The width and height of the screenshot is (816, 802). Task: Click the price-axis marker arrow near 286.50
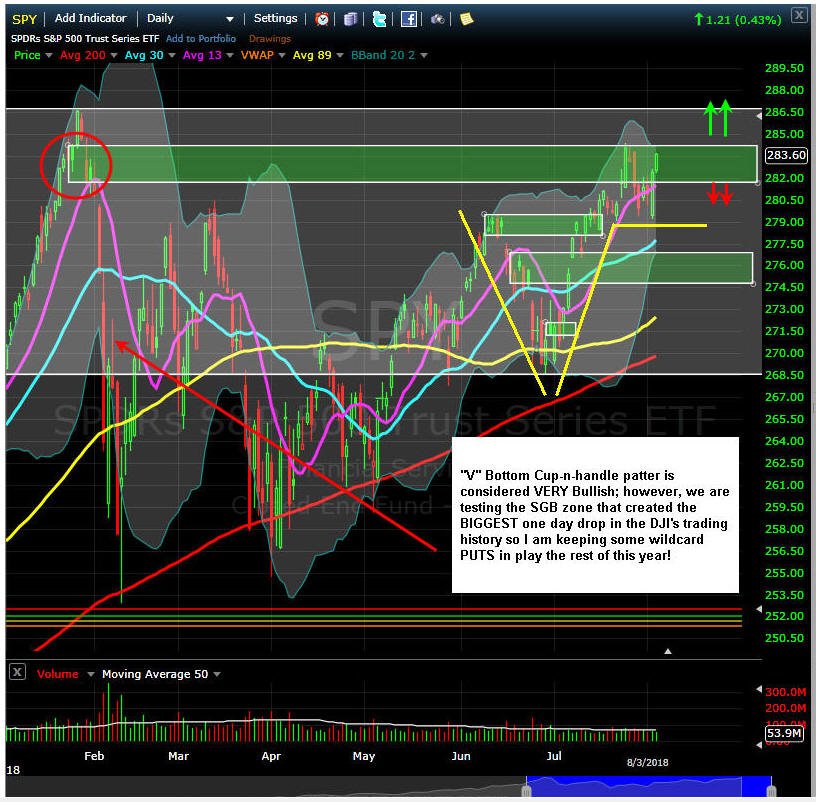[x=758, y=116]
